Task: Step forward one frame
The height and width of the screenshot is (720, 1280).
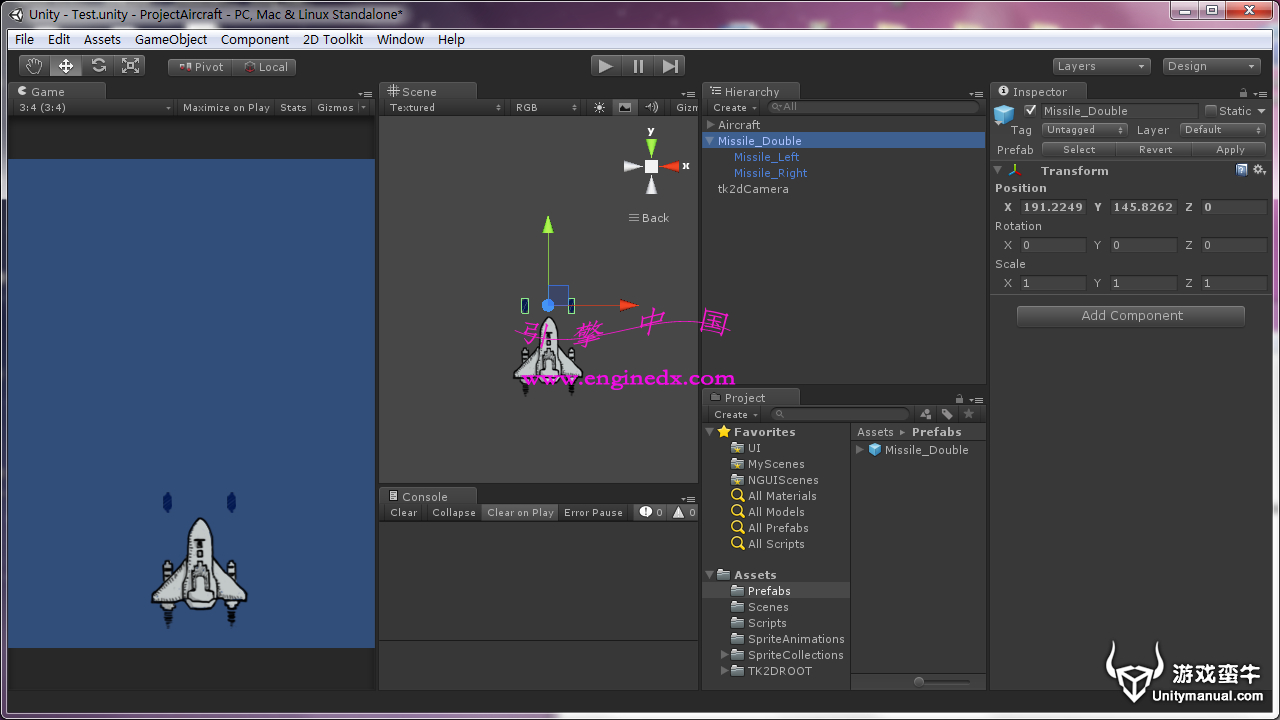Action: [x=670, y=66]
